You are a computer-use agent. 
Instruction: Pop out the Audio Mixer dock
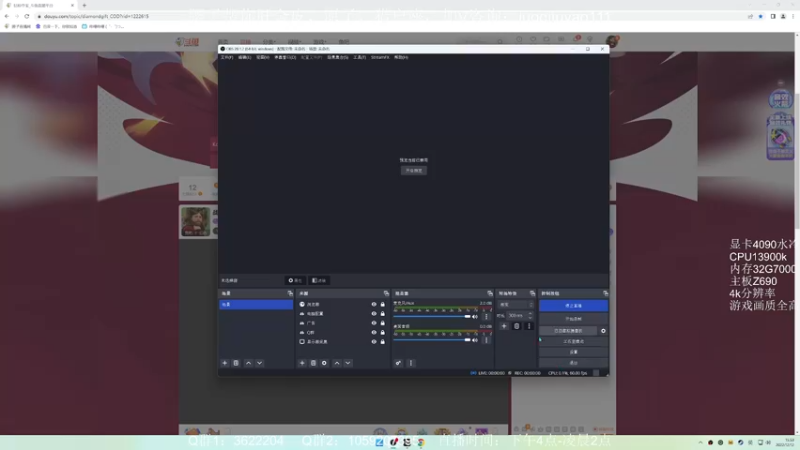coord(490,293)
